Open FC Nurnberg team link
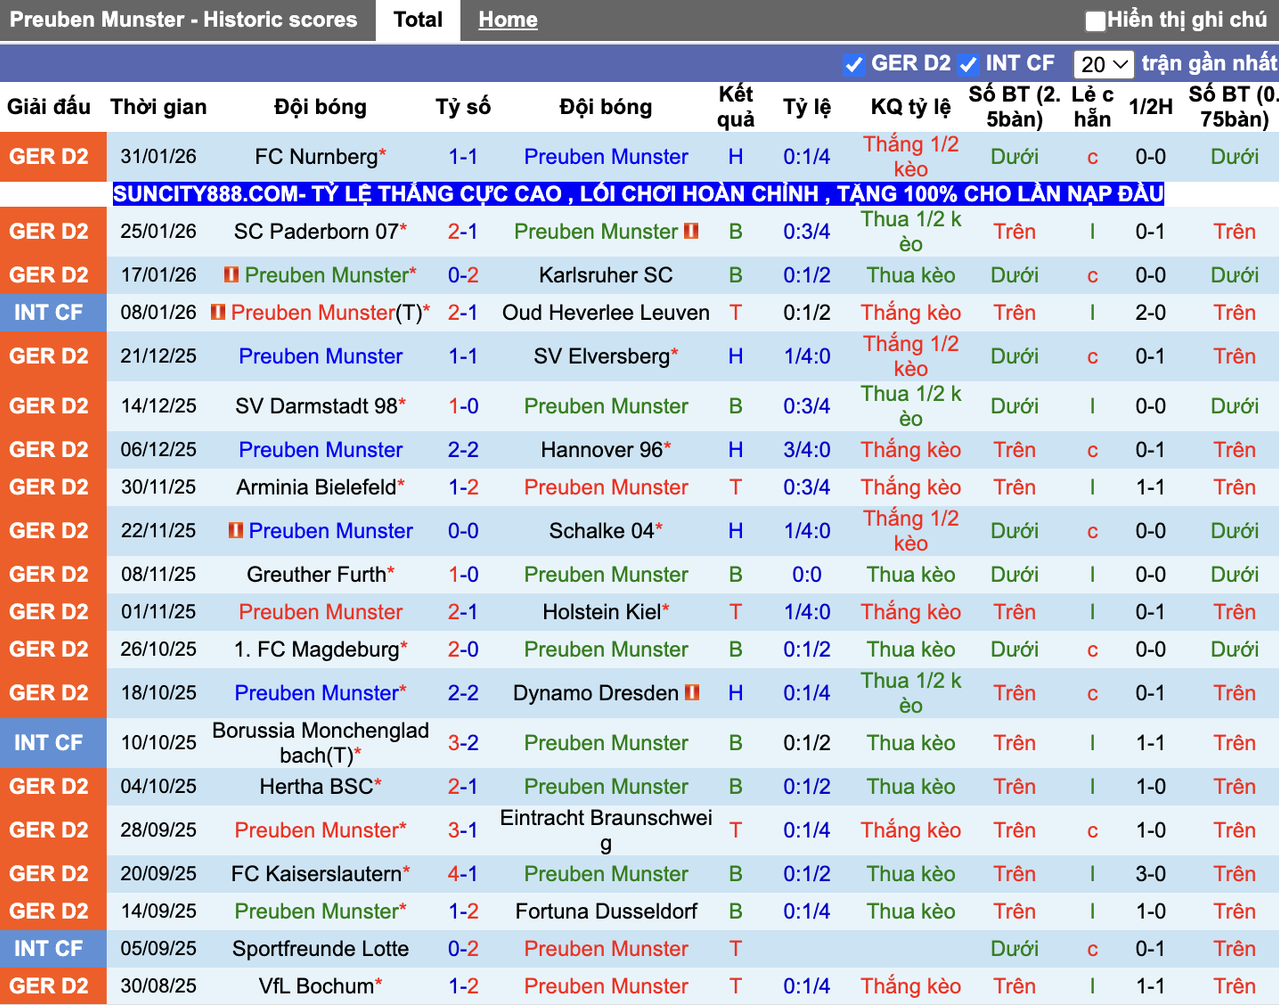Image resolution: width=1279 pixels, height=1005 pixels. [x=316, y=157]
